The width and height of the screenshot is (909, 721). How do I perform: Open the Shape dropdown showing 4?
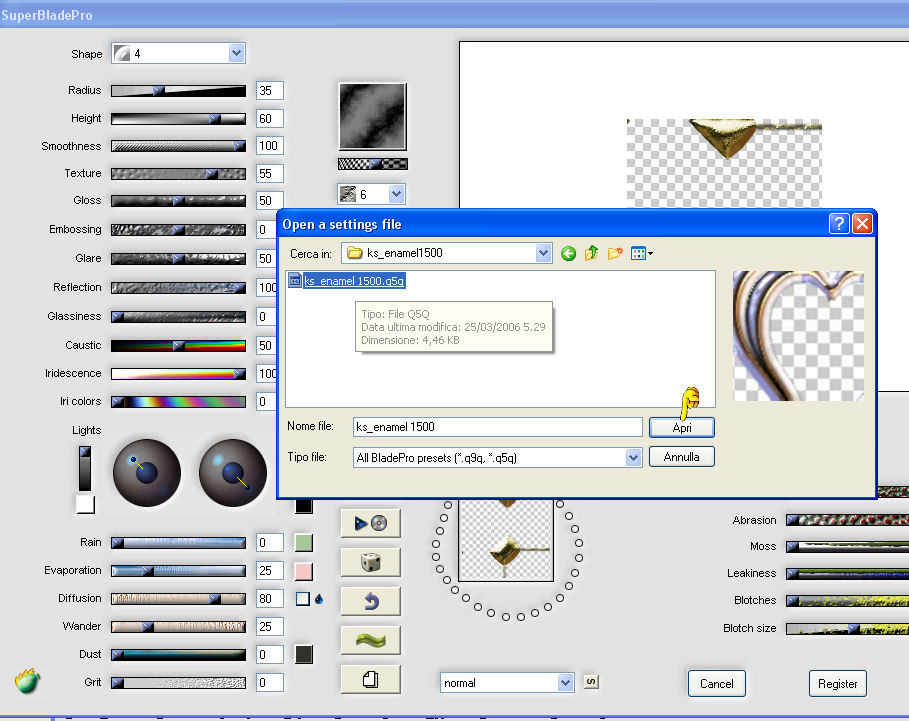pyautogui.click(x=236, y=54)
